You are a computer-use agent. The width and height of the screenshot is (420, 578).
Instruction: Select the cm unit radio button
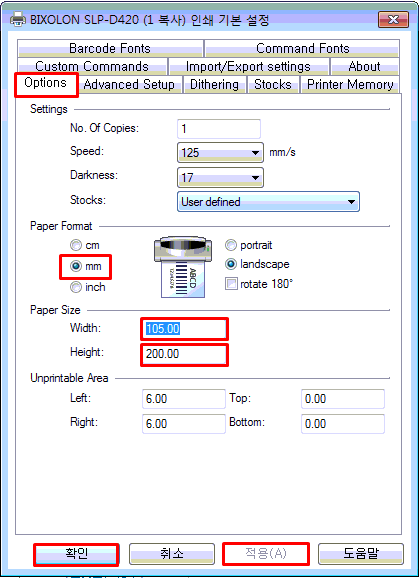(x=76, y=245)
